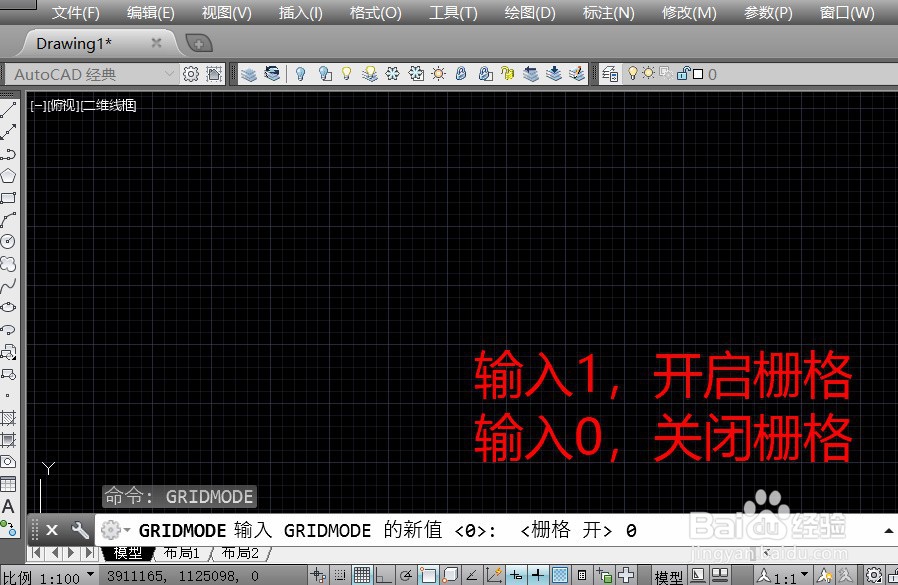
Task: Toggle Infer Constraints in status bar
Action: [x=318, y=575]
